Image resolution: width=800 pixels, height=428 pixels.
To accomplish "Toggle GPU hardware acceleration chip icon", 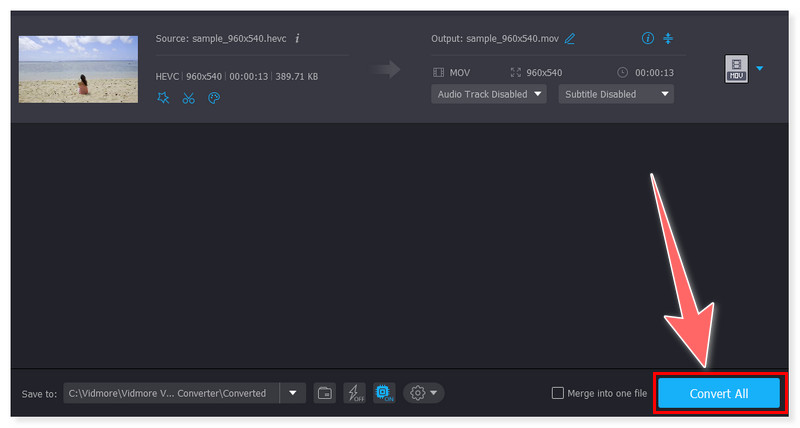I will [383, 393].
